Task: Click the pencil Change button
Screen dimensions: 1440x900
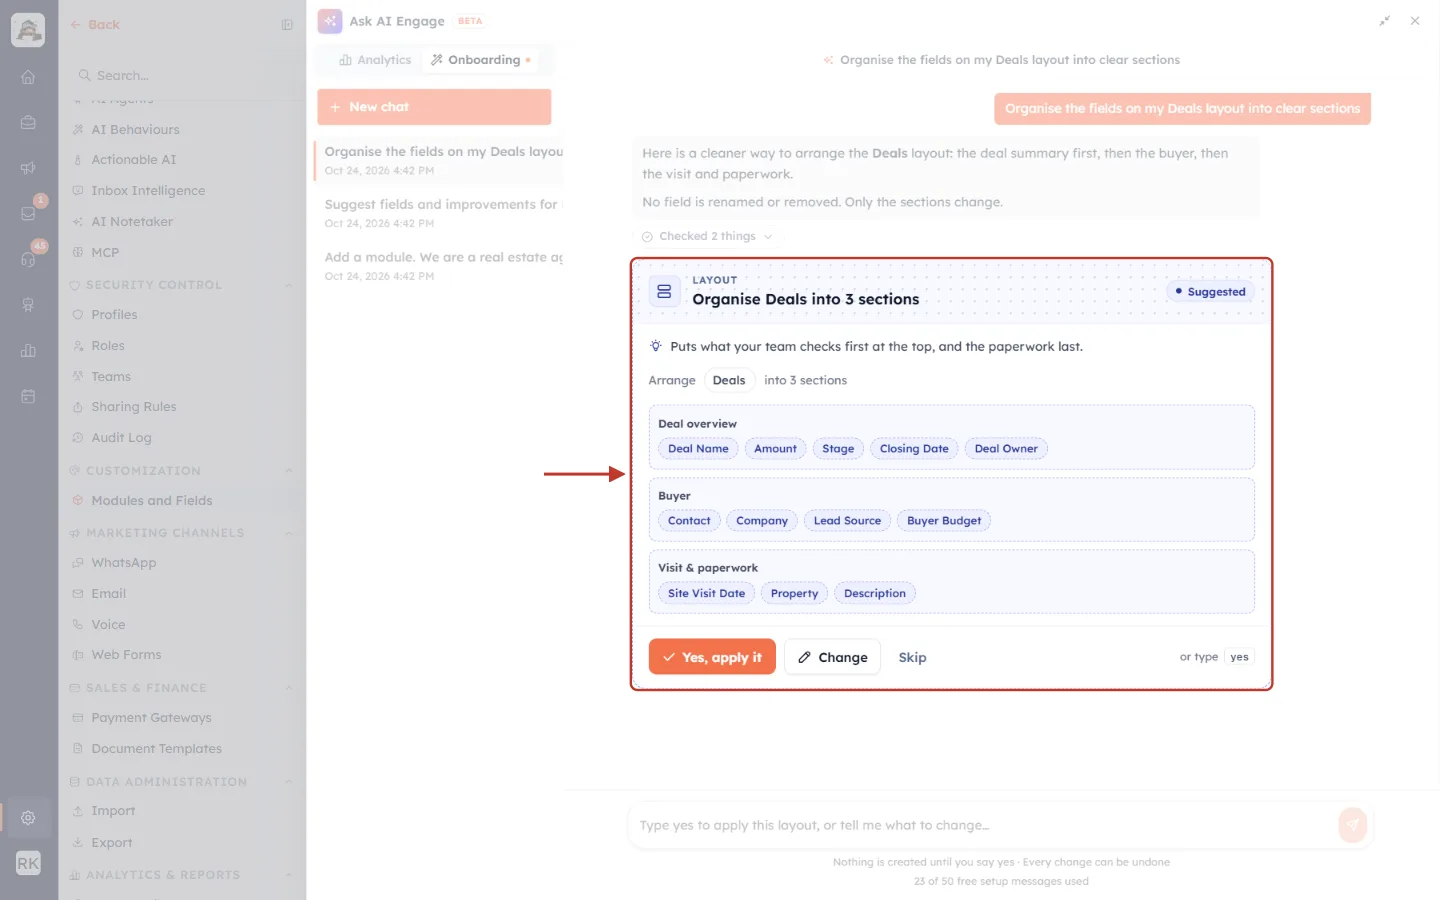Action: pyautogui.click(x=832, y=657)
